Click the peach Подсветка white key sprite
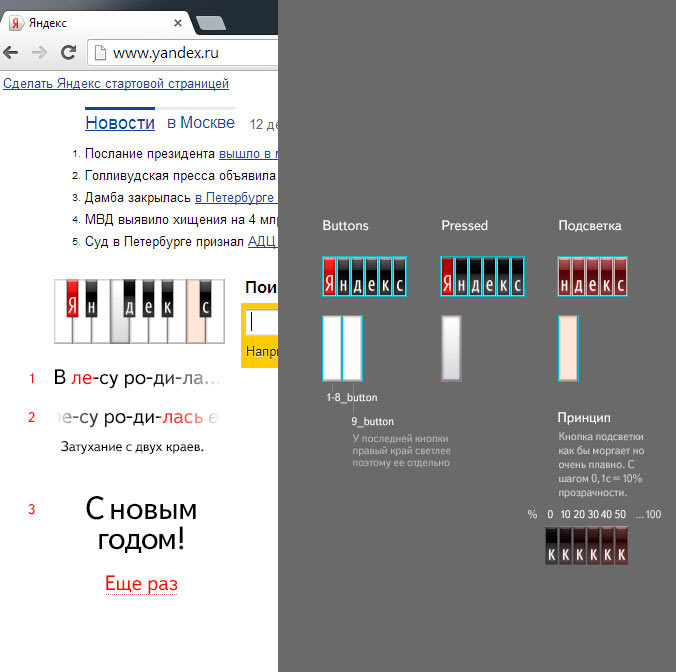 568,348
